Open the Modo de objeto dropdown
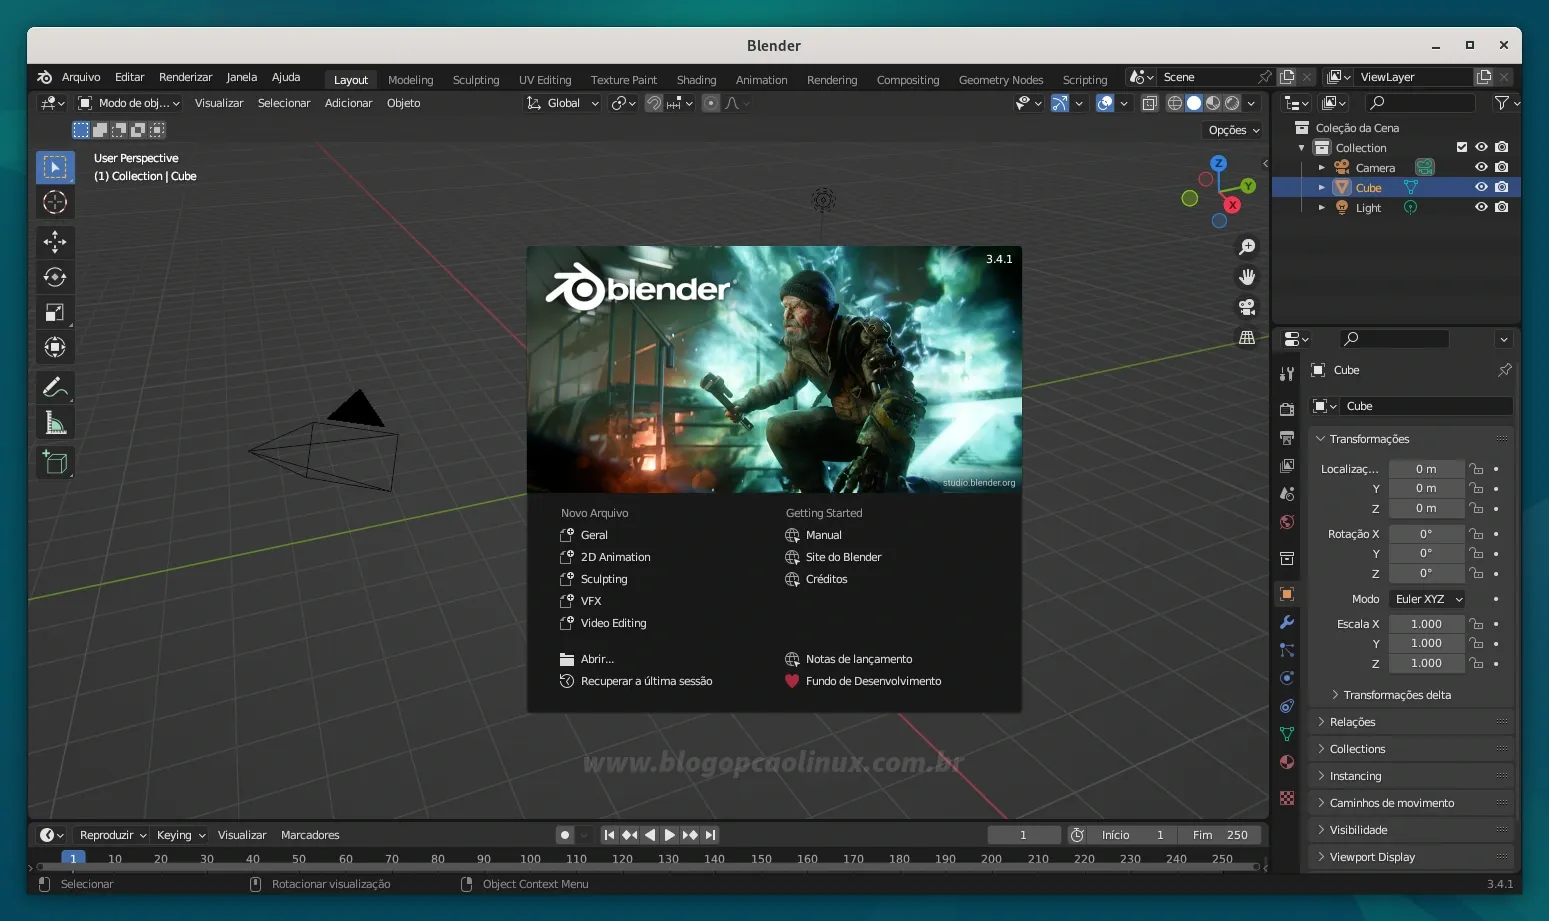 point(129,103)
